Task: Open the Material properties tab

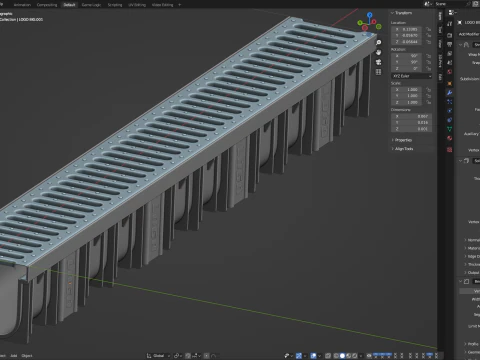Action: pos(449,138)
